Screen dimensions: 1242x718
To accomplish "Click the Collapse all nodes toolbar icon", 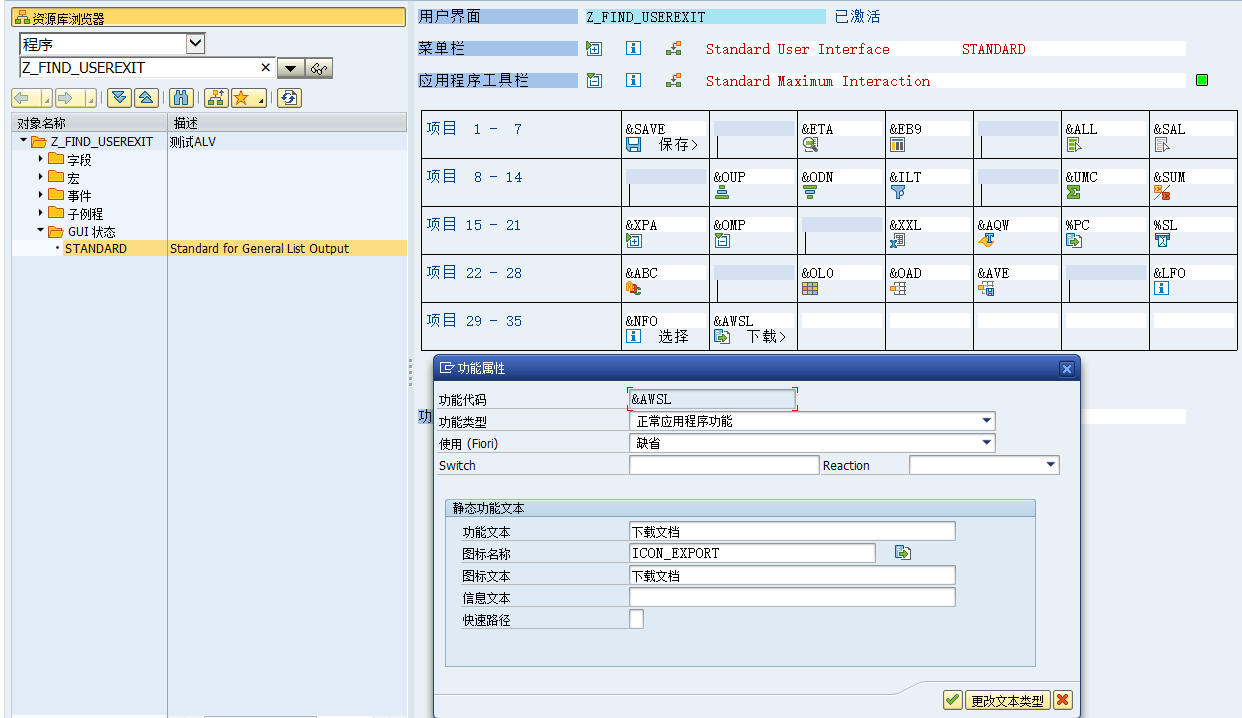I will point(146,97).
